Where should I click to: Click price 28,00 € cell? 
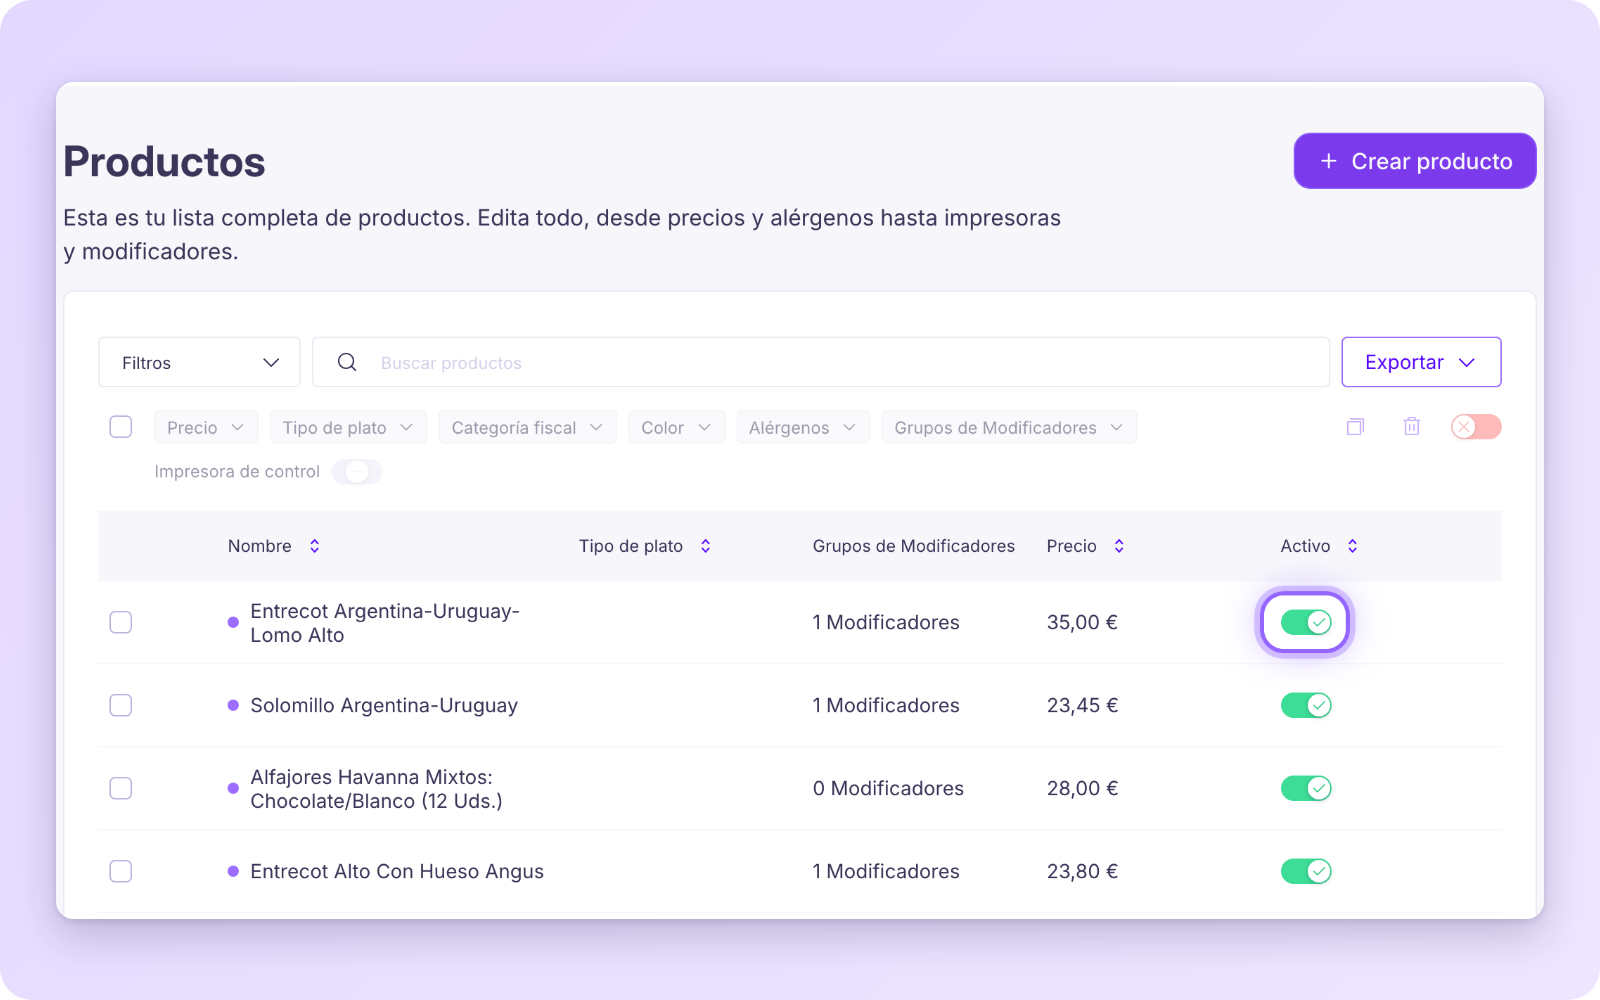point(1082,788)
